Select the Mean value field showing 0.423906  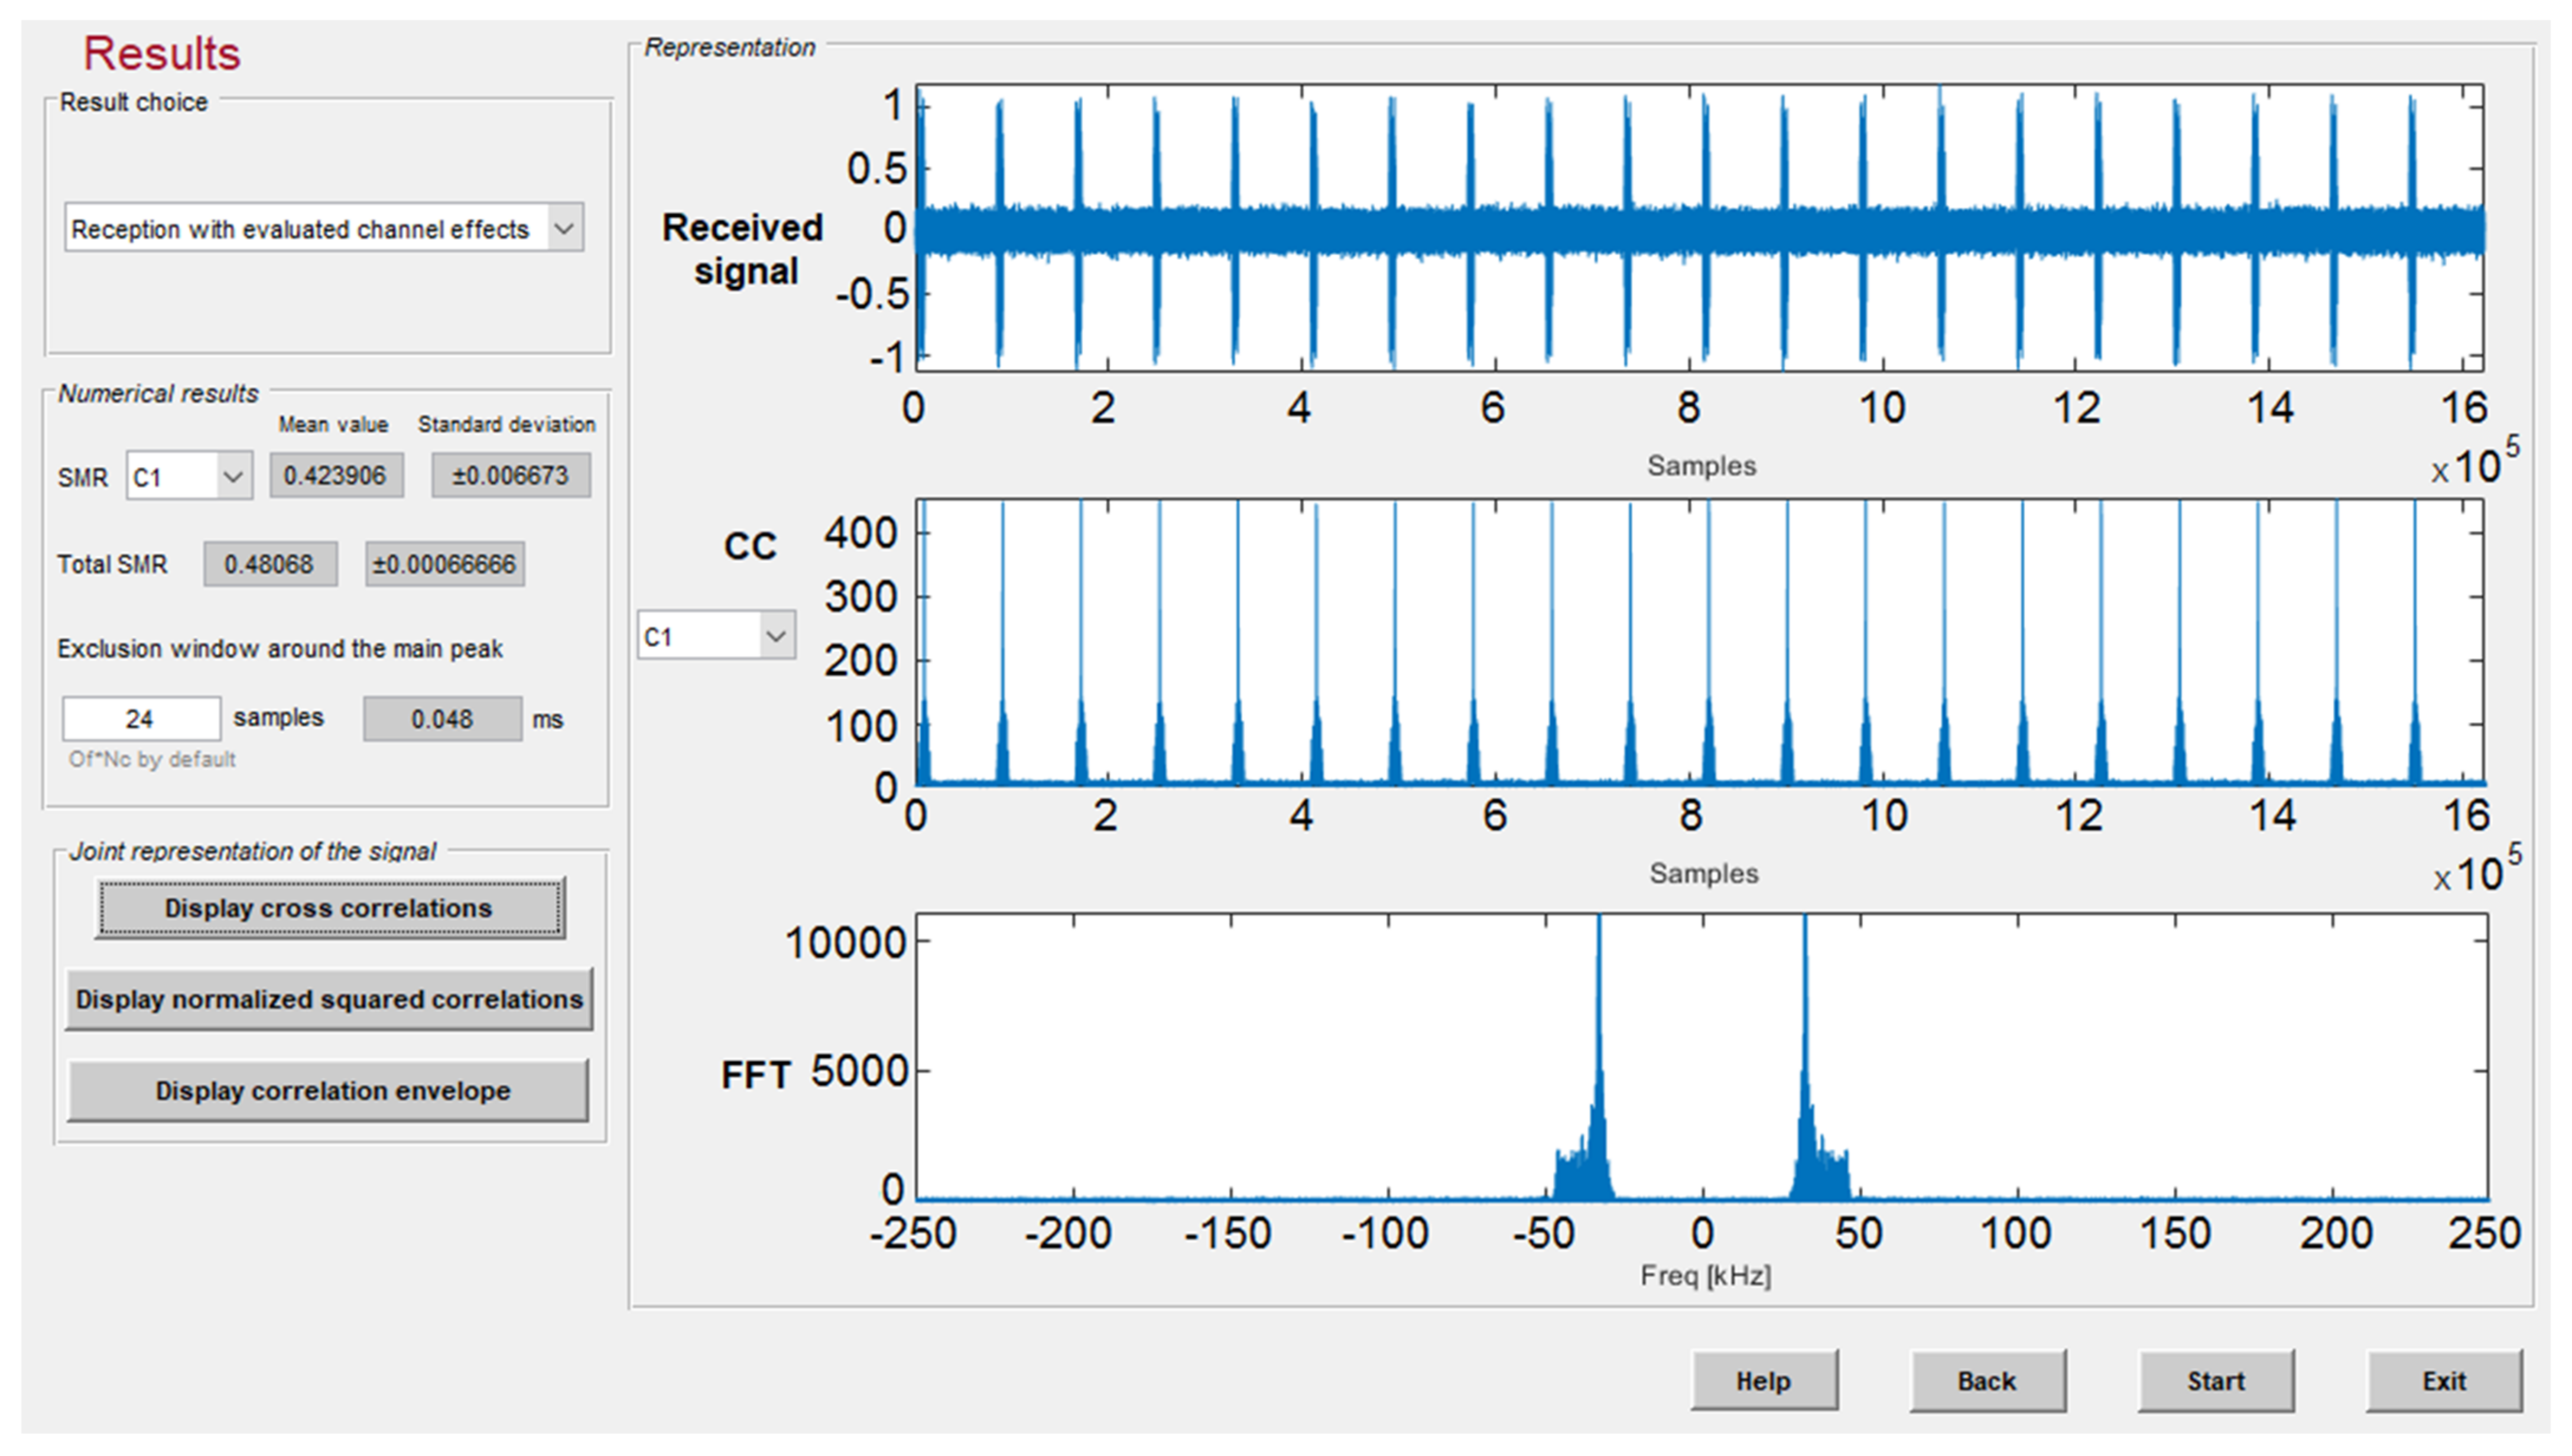click(x=336, y=475)
